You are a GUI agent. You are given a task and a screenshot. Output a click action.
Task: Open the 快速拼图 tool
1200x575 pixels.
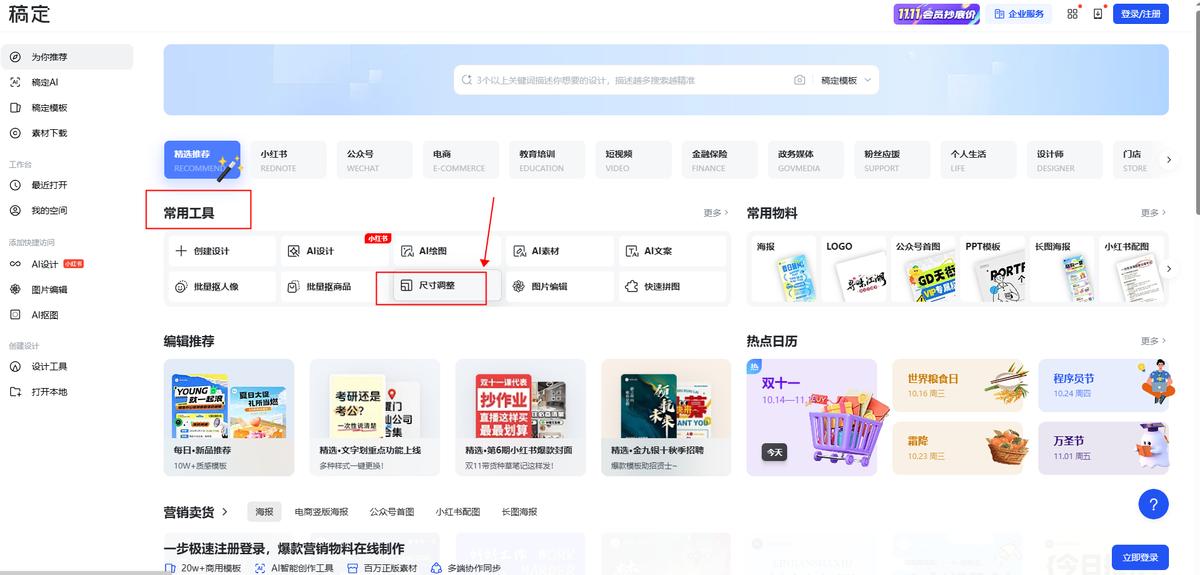click(673, 286)
